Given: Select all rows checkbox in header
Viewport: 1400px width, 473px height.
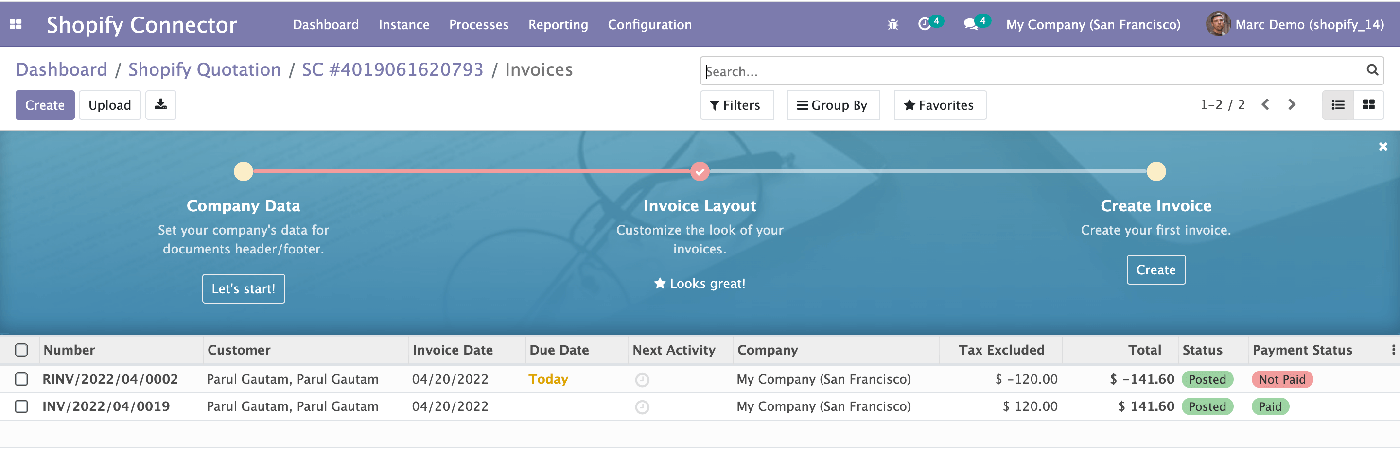Looking at the screenshot, I should pos(22,350).
